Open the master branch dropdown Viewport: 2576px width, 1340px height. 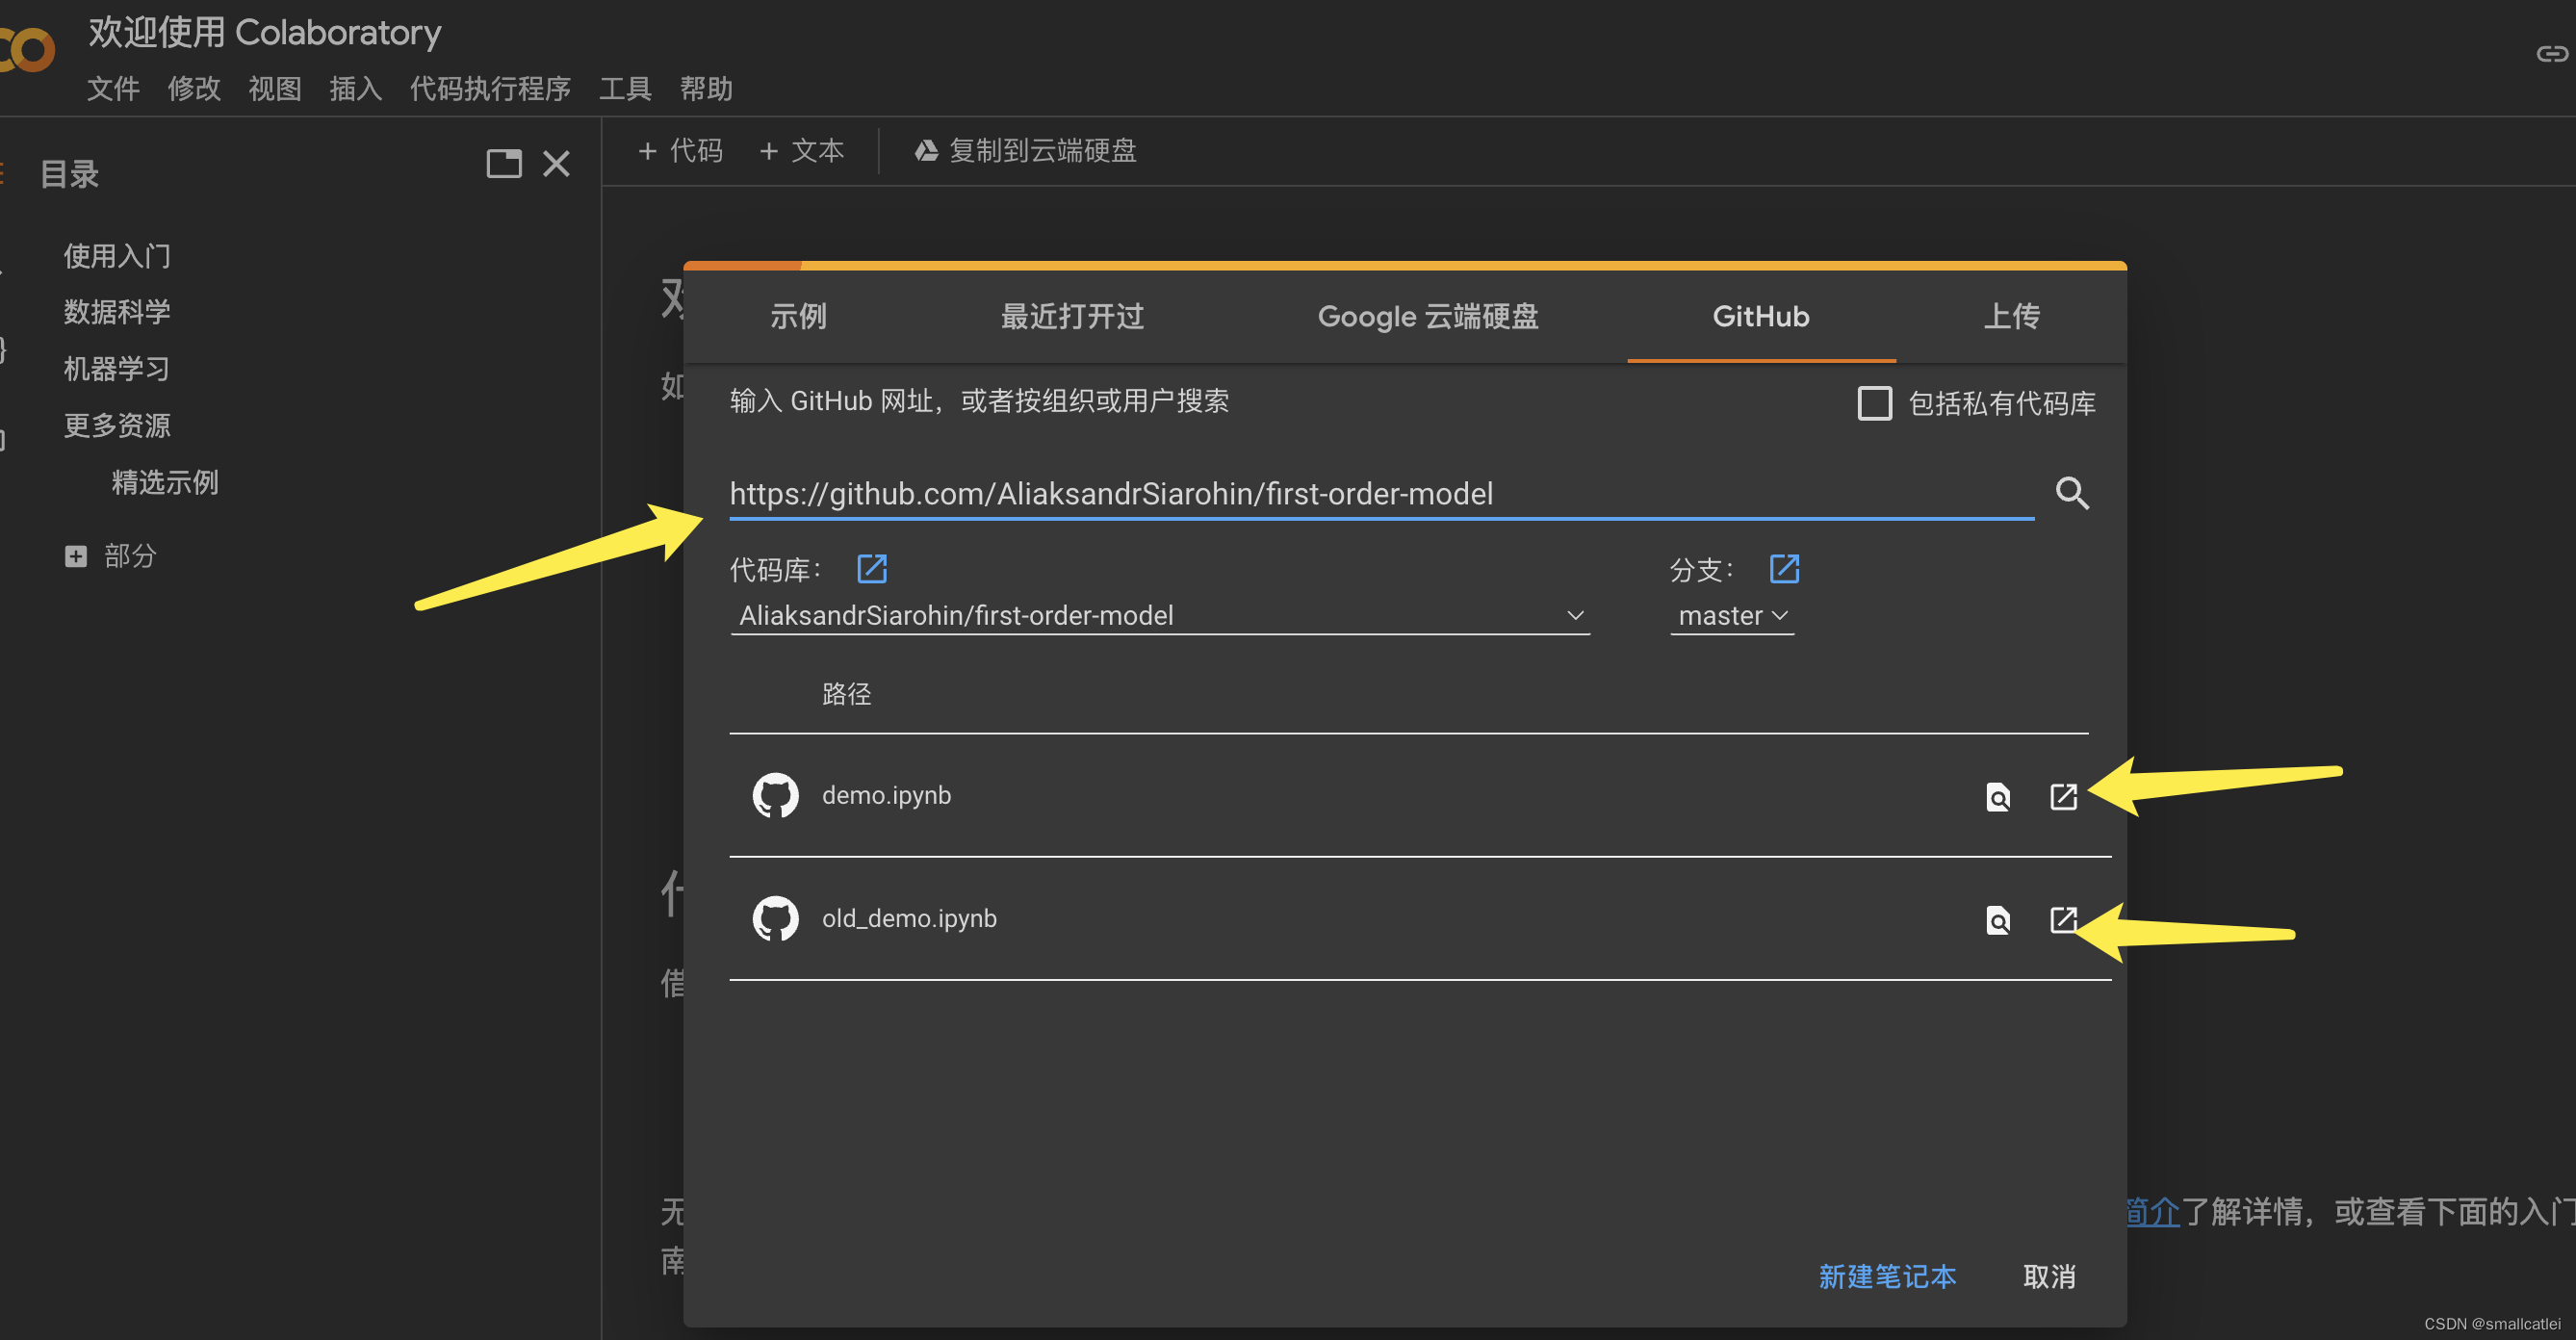click(1733, 615)
